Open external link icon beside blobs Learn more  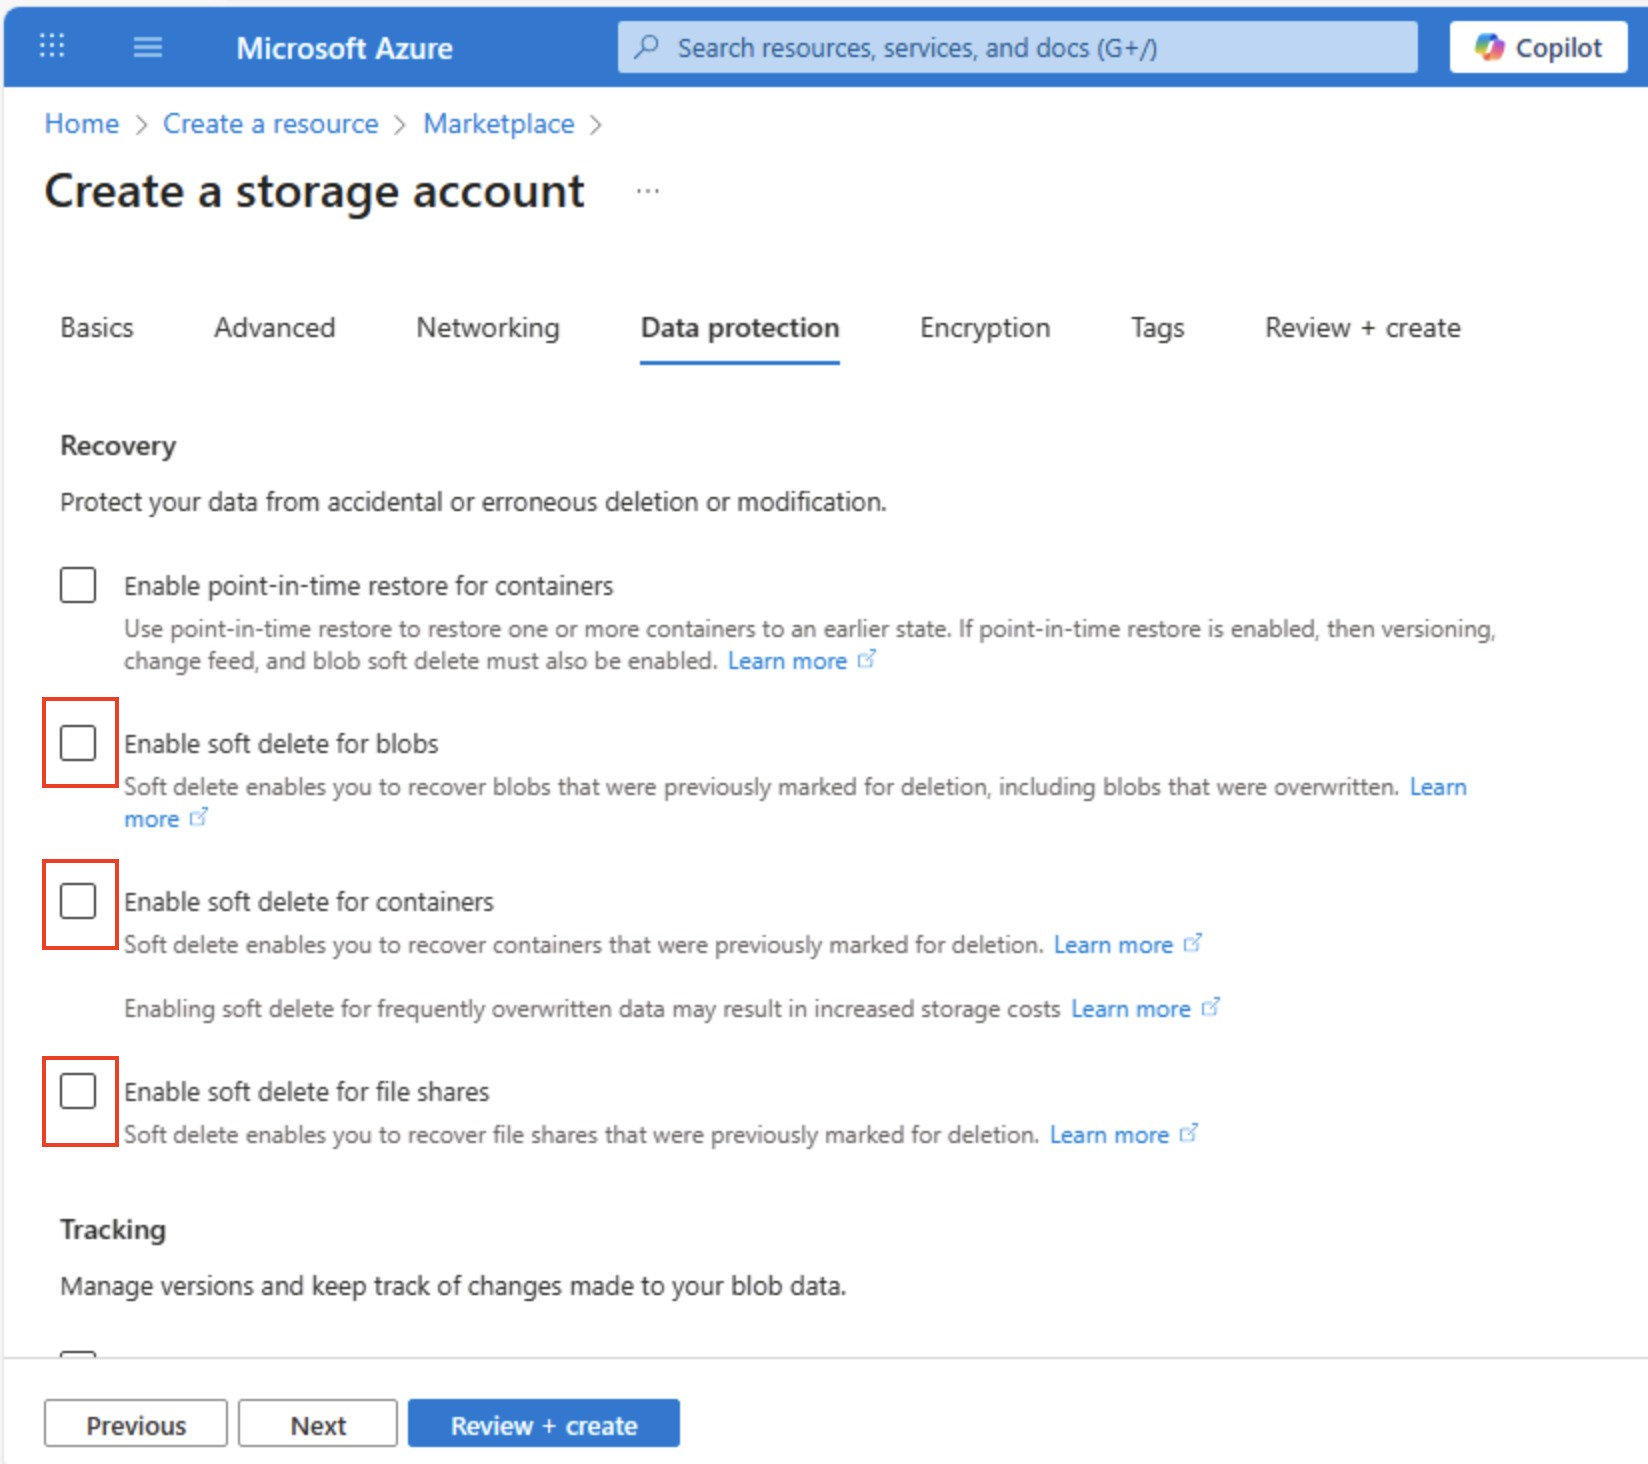click(200, 818)
